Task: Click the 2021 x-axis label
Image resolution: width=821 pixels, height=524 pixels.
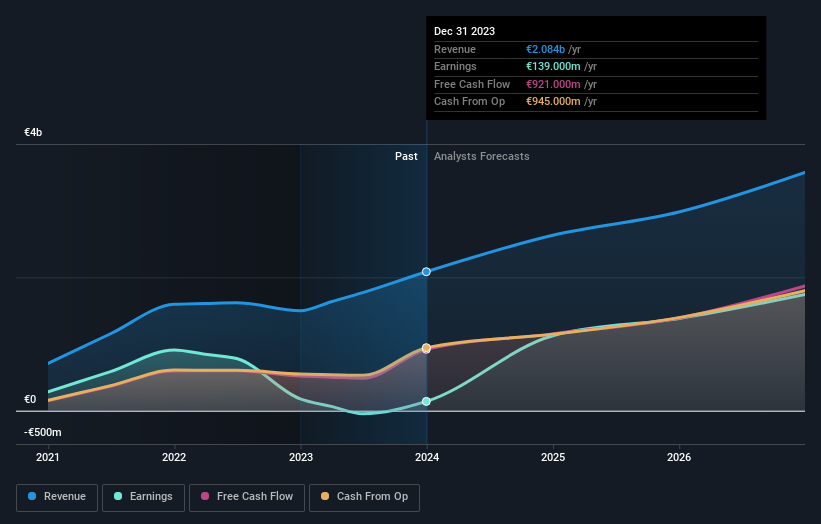Action: coord(48,458)
